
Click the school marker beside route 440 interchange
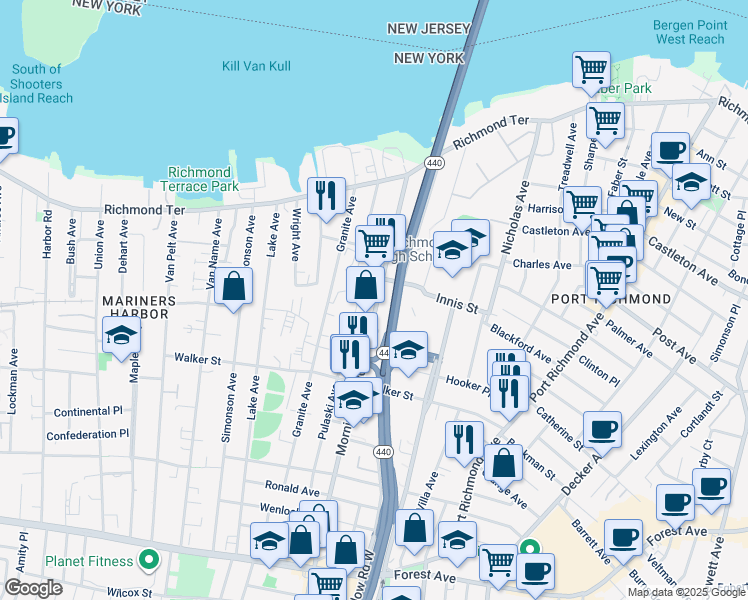408,351
